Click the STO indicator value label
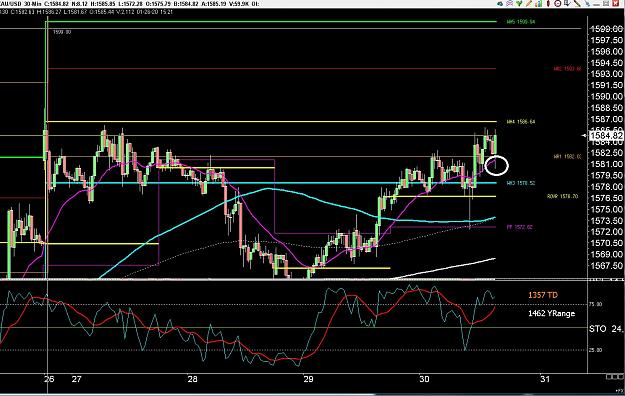Screen dimensions: 625x396 [x=606, y=329]
